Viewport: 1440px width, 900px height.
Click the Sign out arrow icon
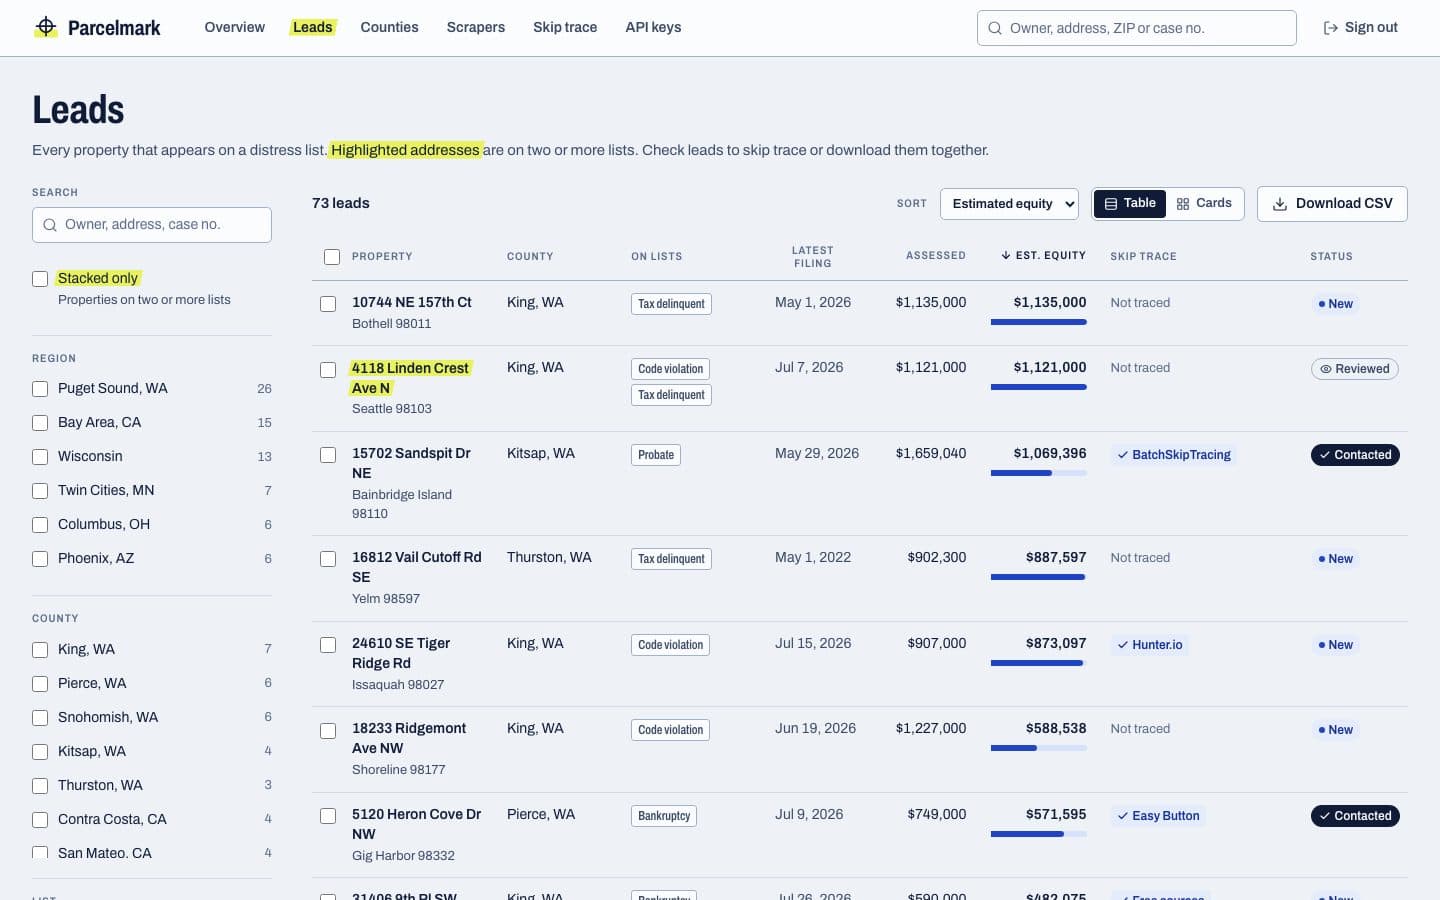pos(1330,28)
